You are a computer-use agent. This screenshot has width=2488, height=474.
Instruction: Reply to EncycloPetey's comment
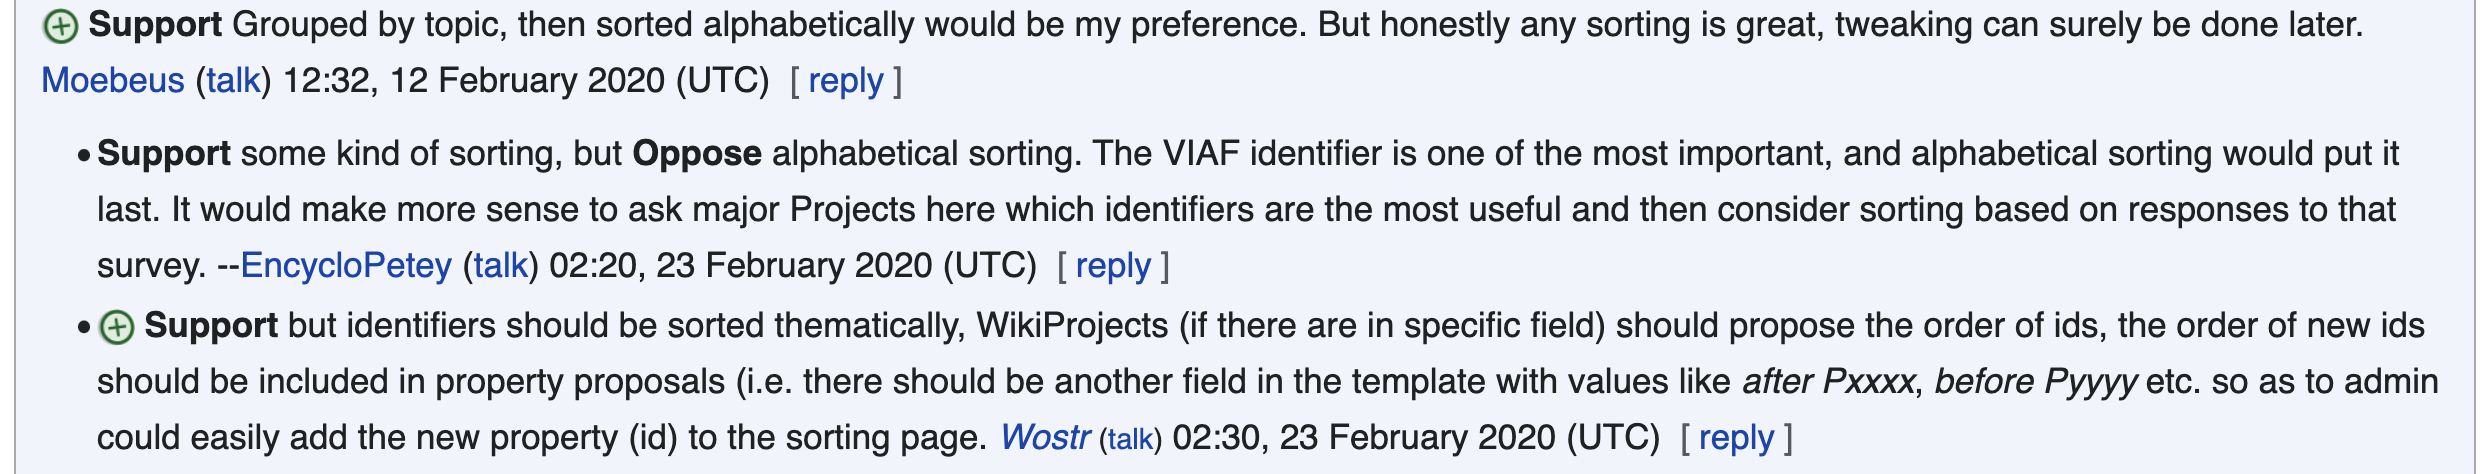(x=1113, y=265)
